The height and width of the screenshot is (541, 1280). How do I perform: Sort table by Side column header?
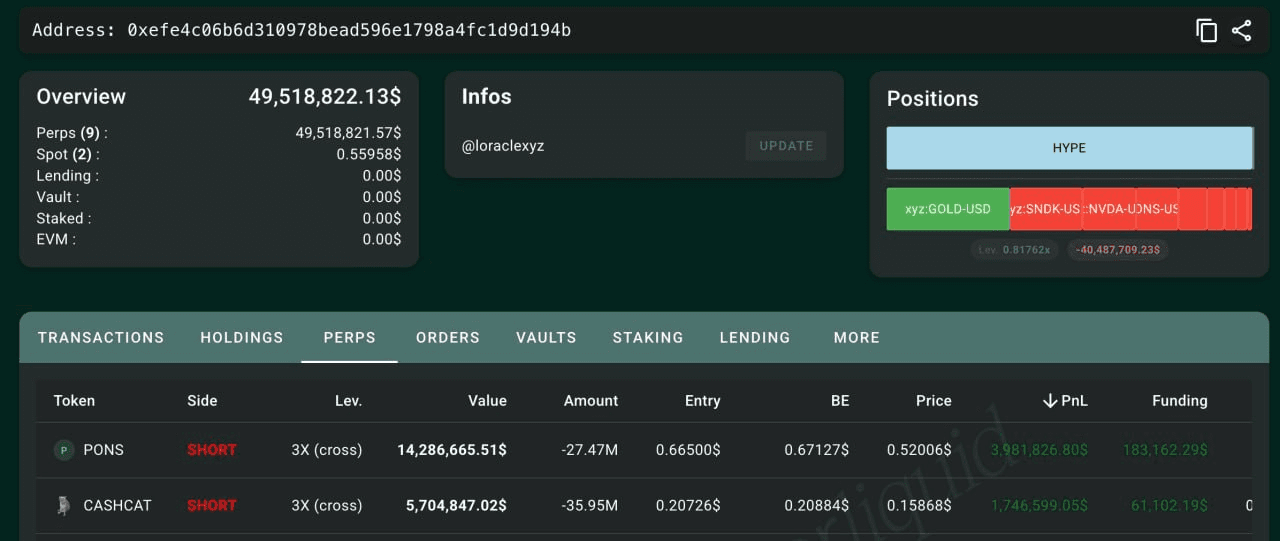202,401
